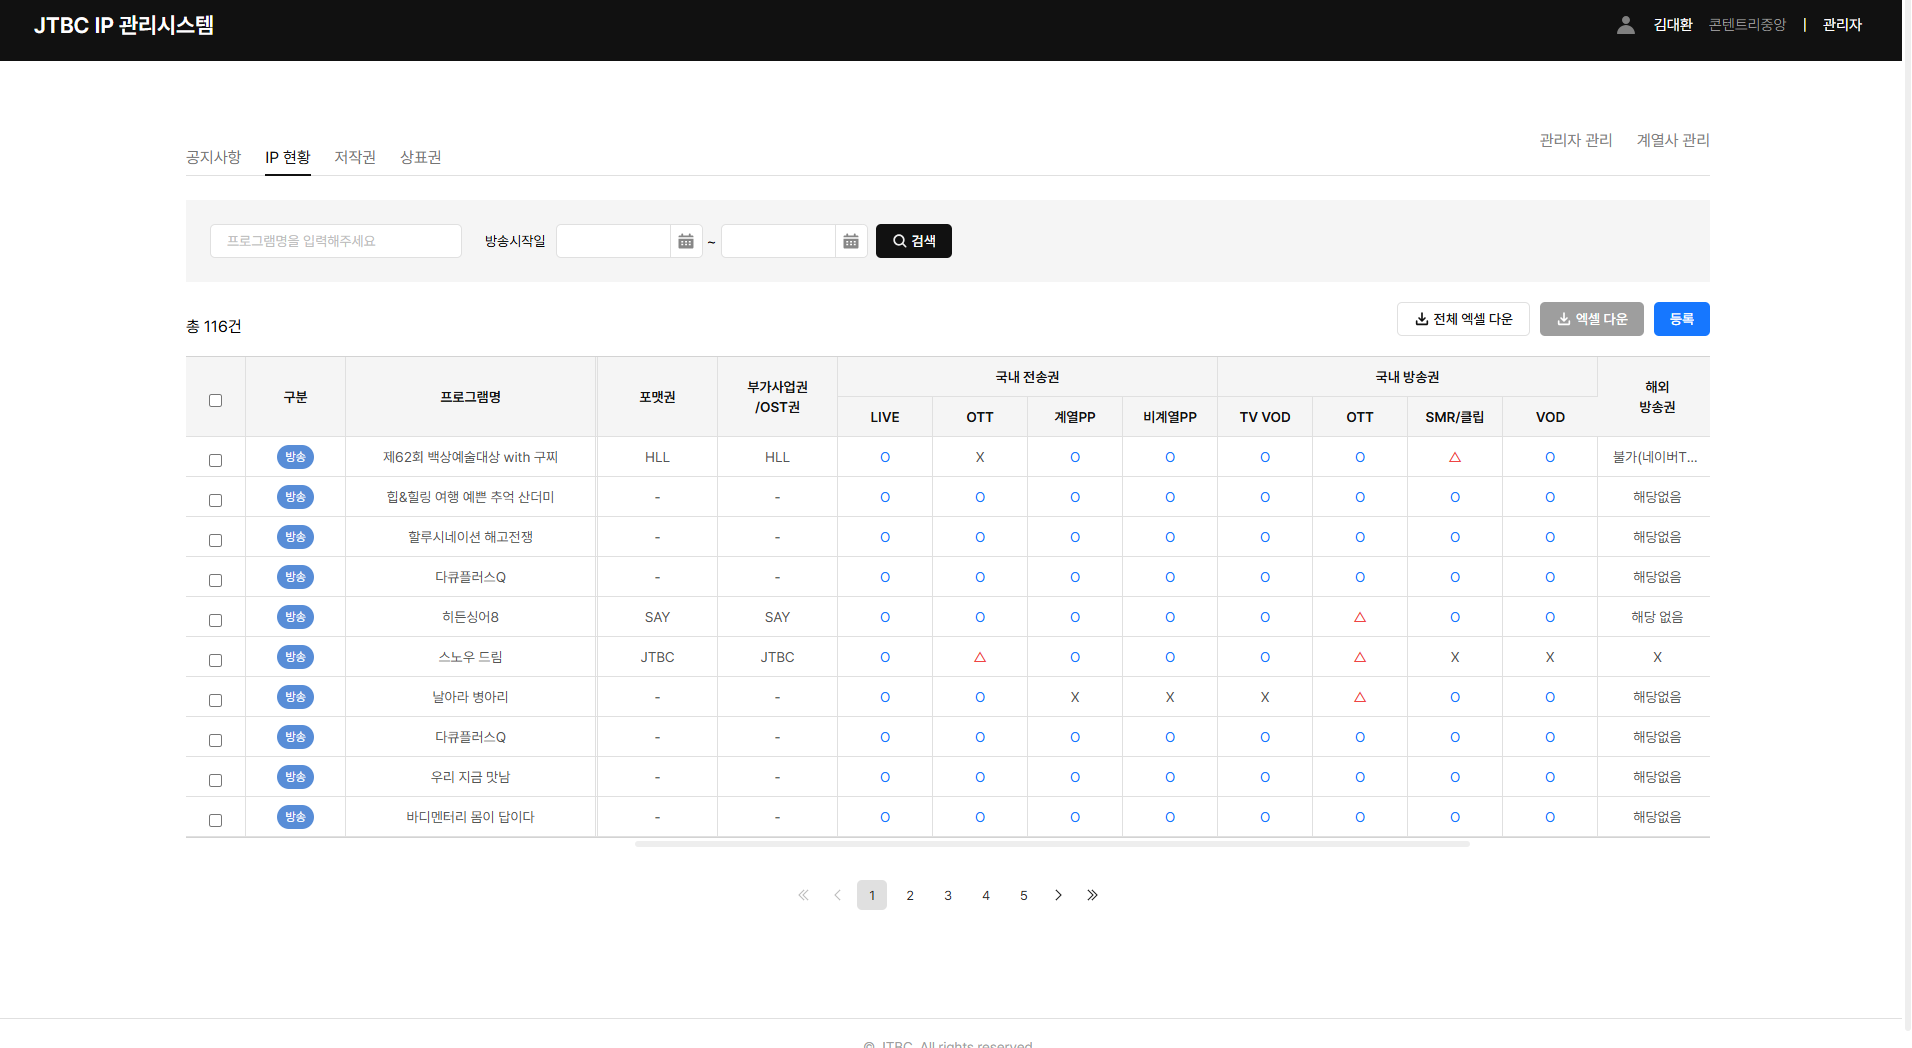Click the horizontal scrollbar under the table
Image resolution: width=1912 pixels, height=1048 pixels.
(1052, 844)
